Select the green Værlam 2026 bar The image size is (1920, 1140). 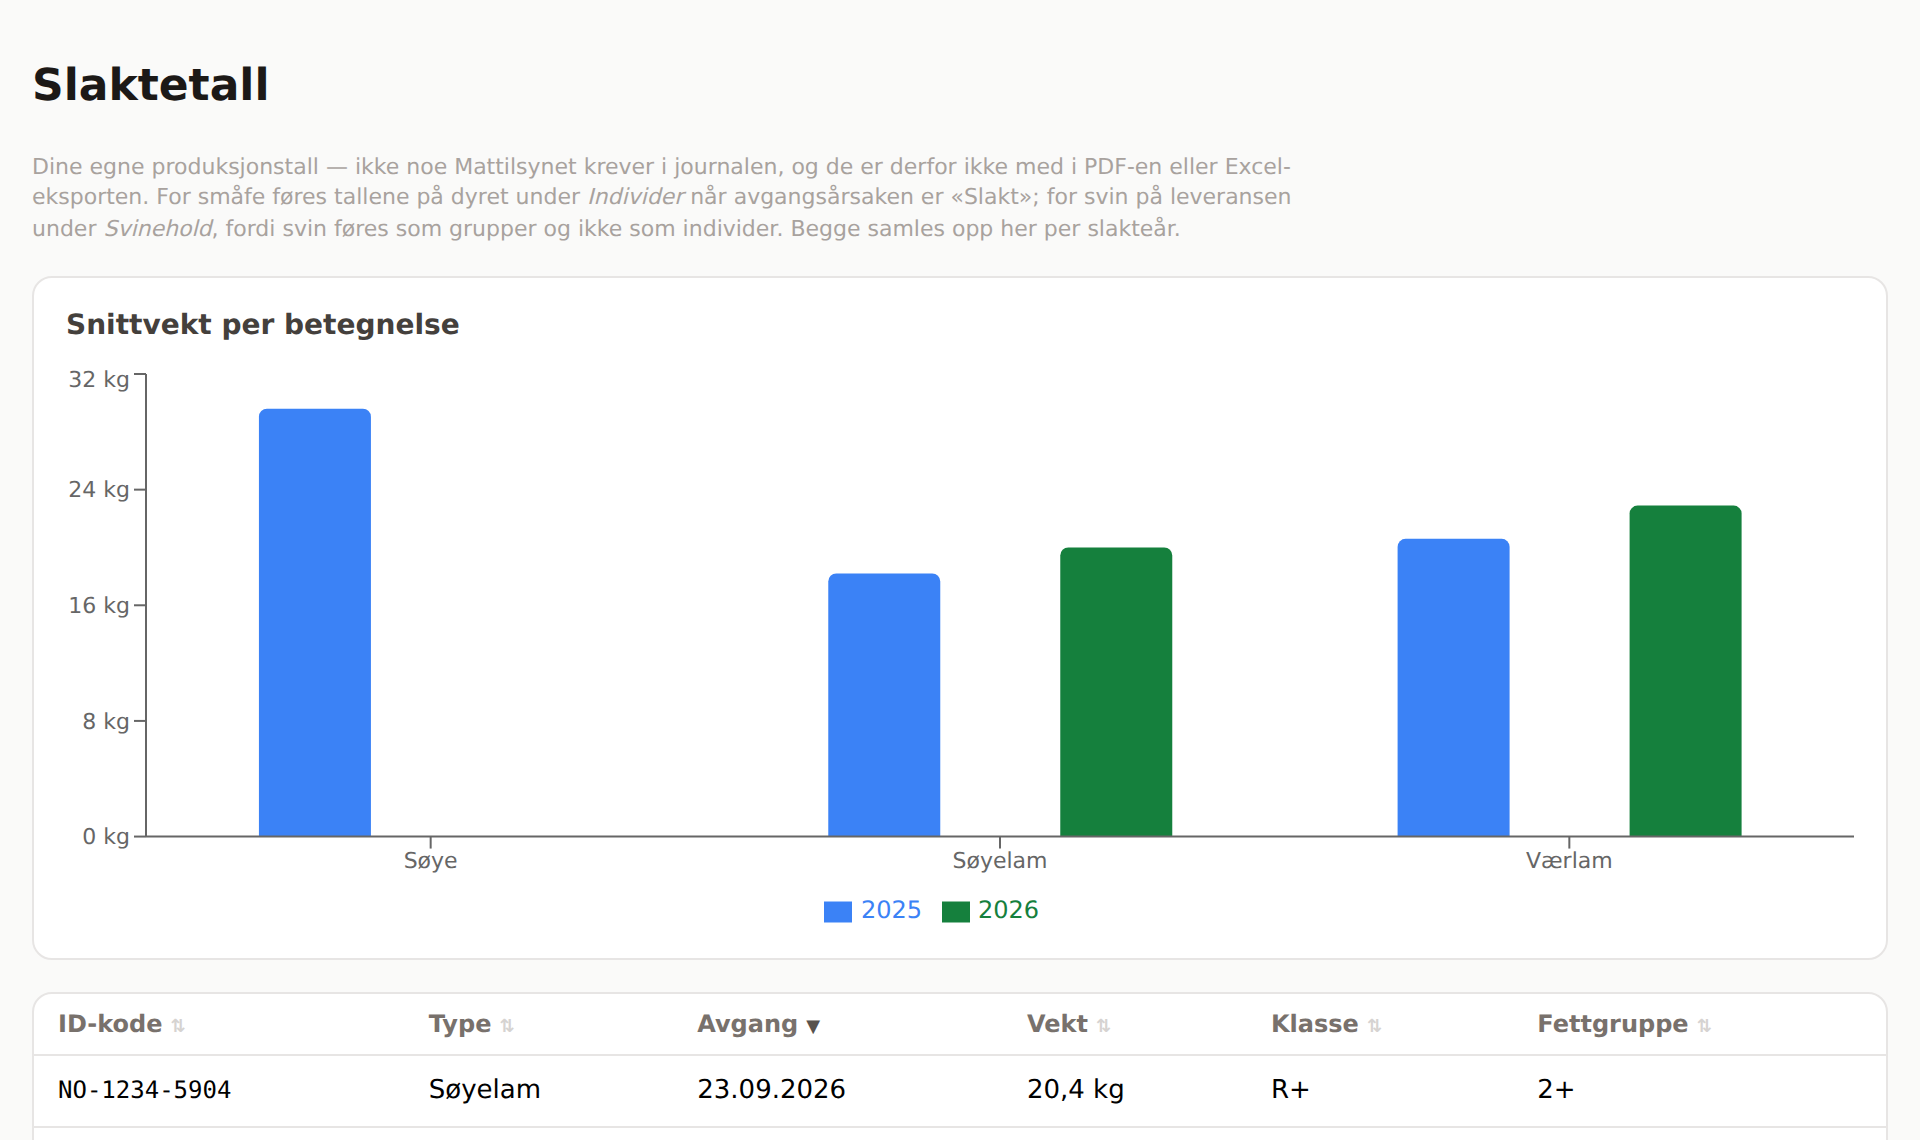1685,670
